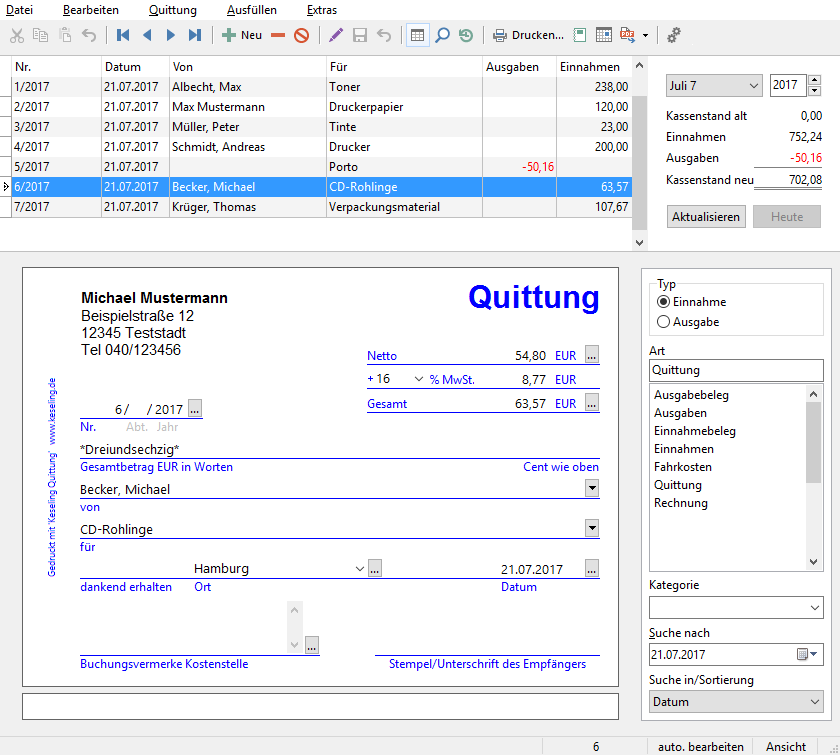Click the PDF export icon

pos(628,35)
